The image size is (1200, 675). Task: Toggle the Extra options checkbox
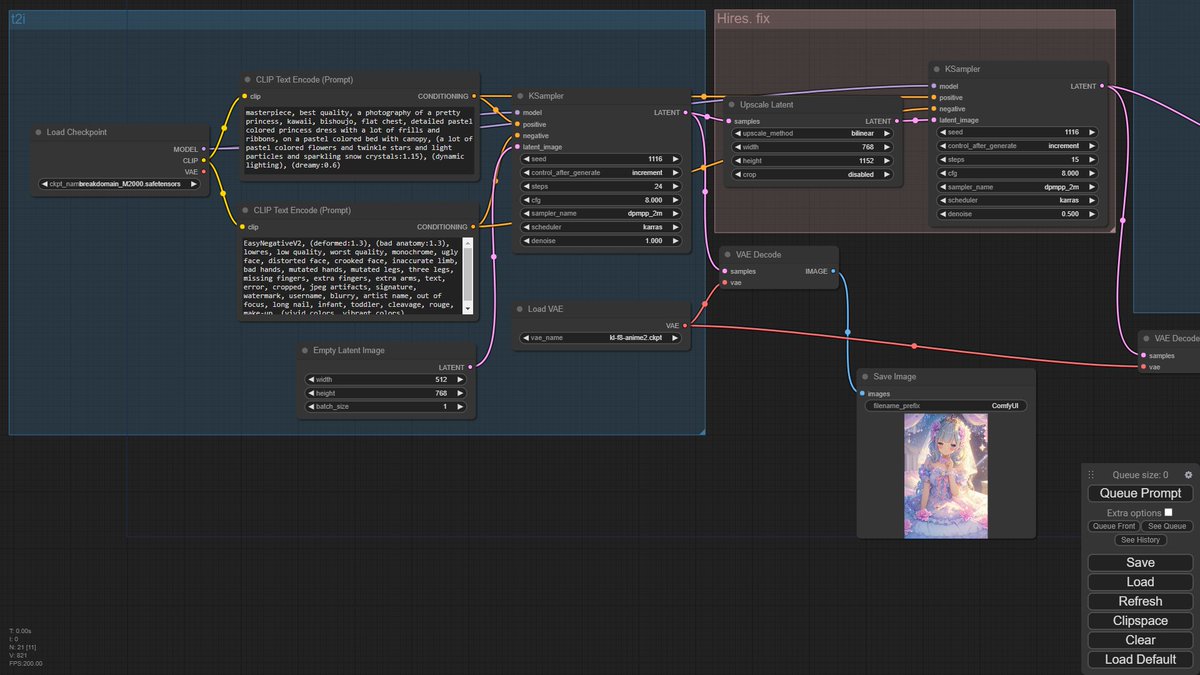click(1168, 512)
